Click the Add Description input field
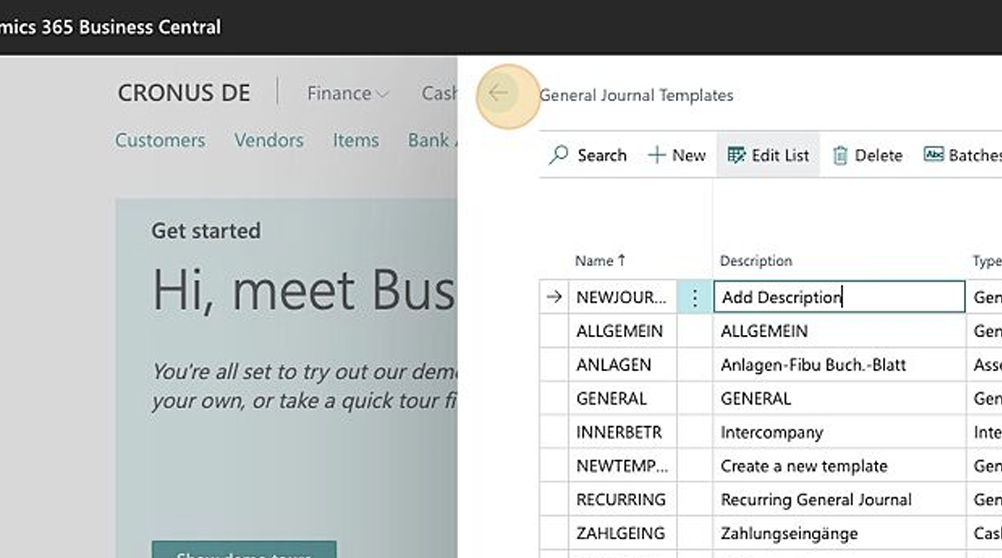Viewport: 1002px width, 558px height. (x=839, y=297)
